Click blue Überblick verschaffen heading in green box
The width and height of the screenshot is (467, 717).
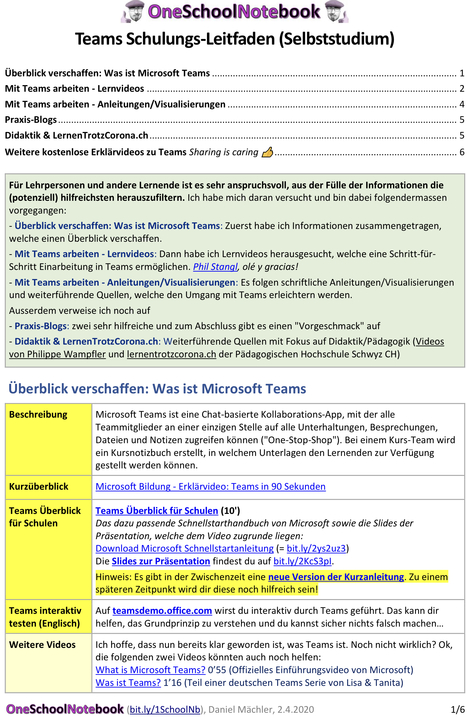pyautogui.click(x=117, y=225)
